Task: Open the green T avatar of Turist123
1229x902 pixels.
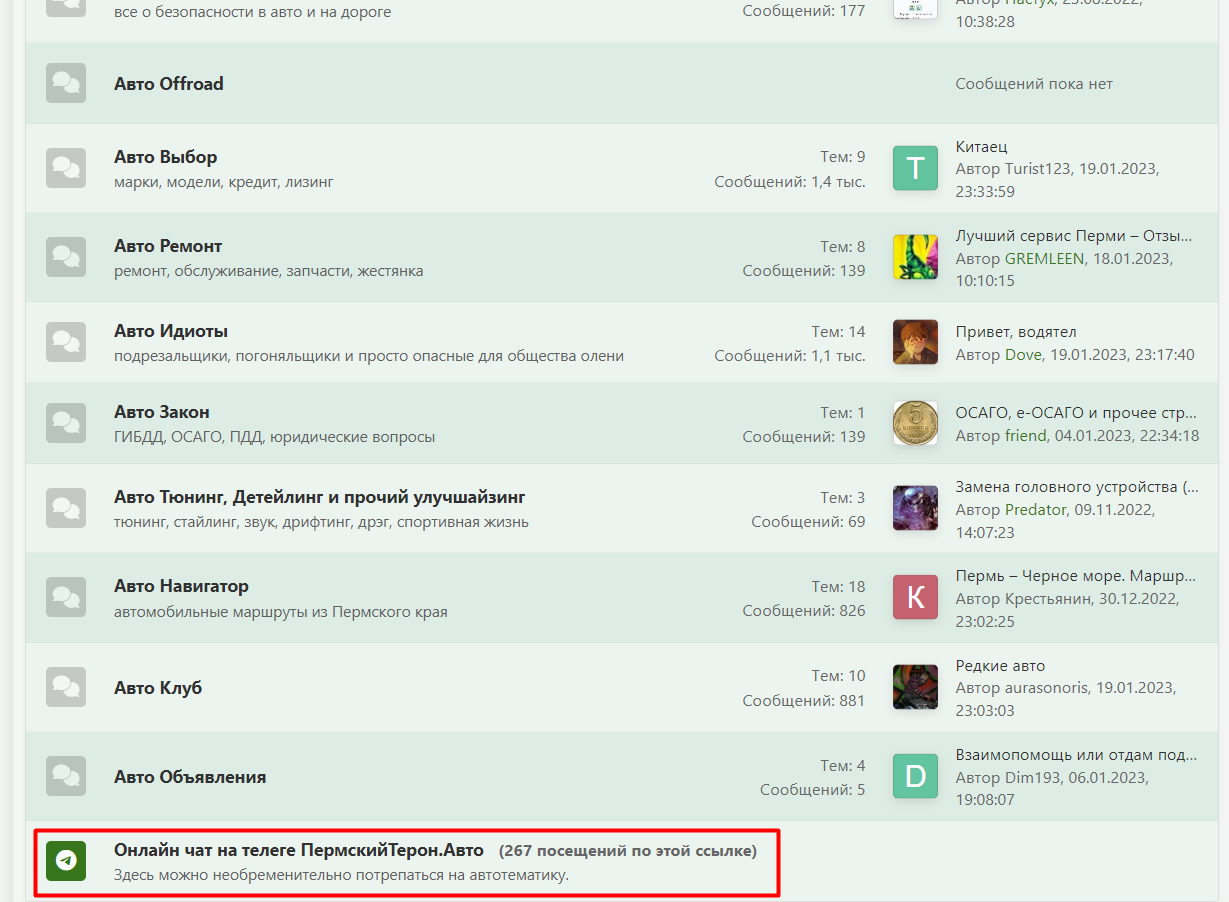Action: (x=915, y=168)
